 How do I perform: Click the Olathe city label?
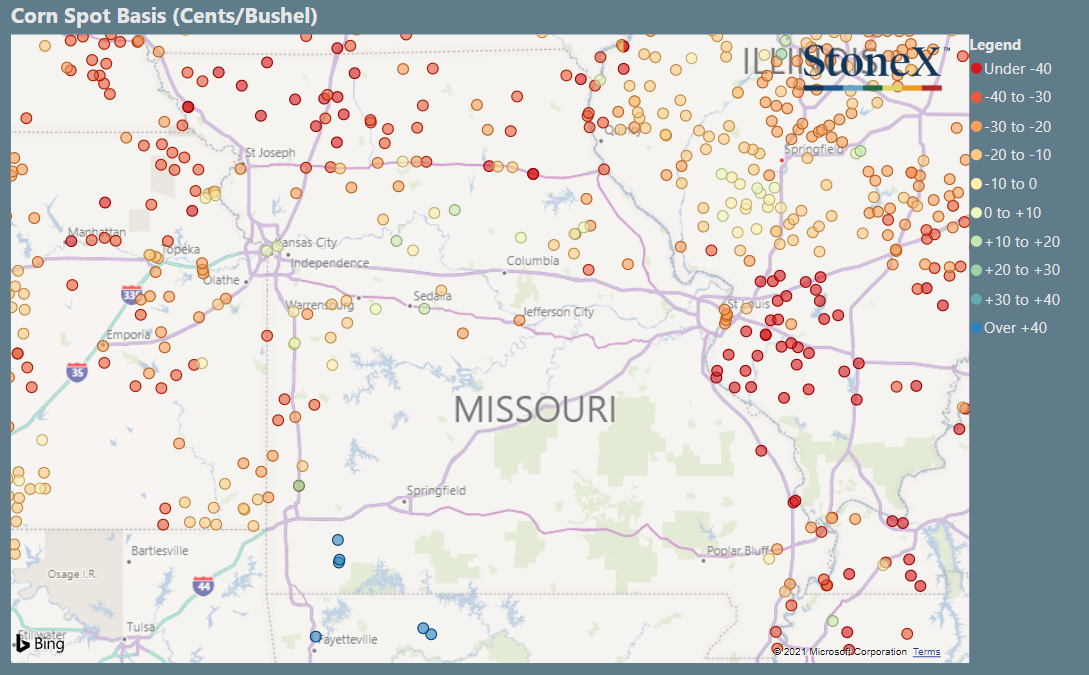[222, 280]
